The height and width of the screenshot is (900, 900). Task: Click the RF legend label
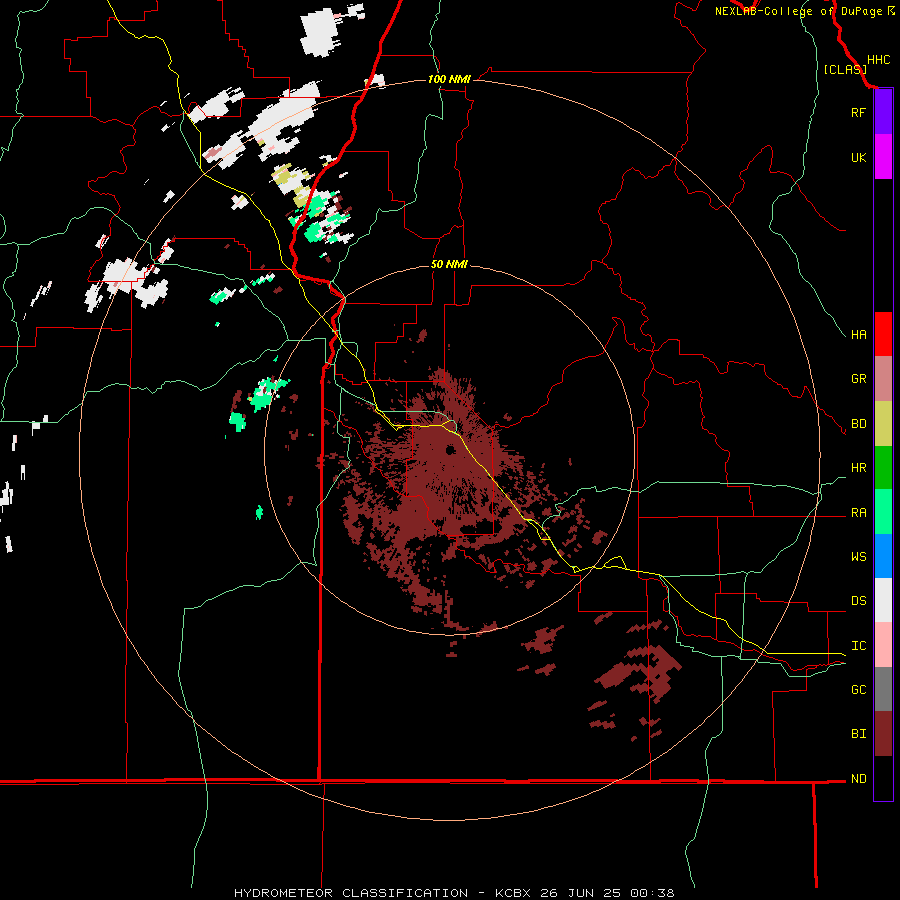click(858, 112)
